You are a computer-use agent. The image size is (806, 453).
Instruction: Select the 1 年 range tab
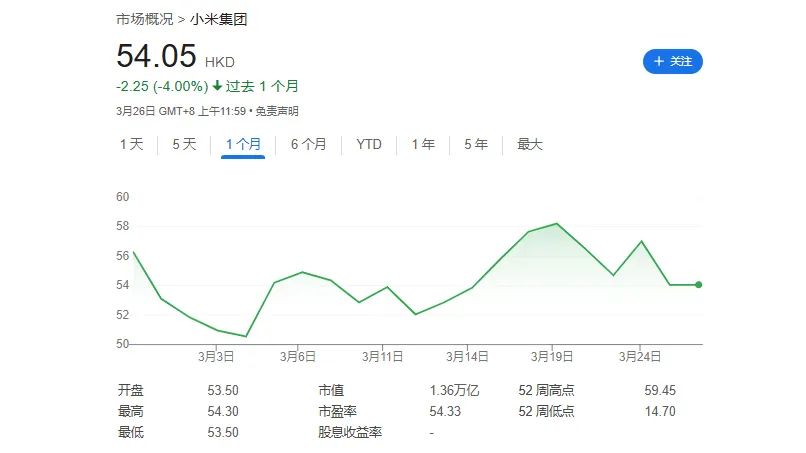coord(423,144)
